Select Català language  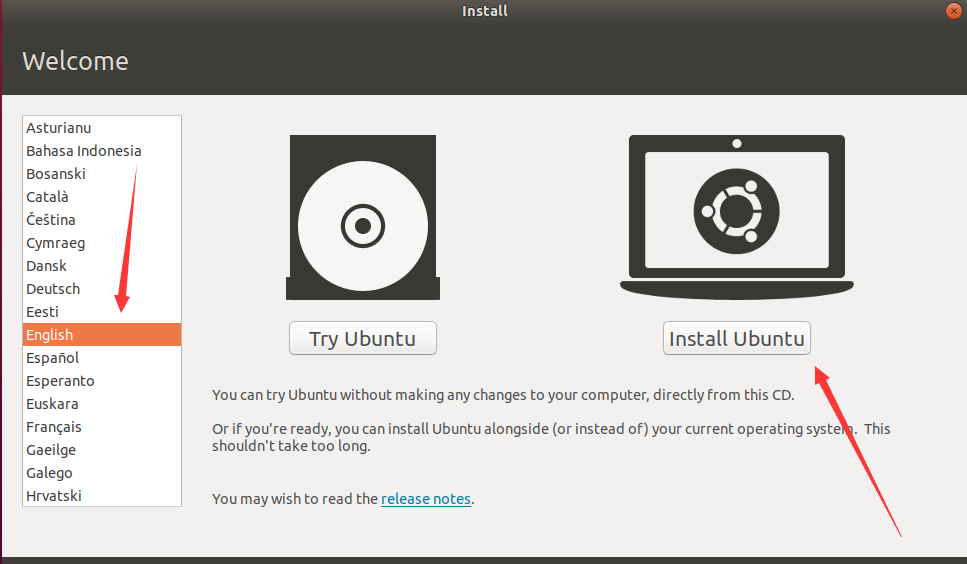[x=102, y=197]
